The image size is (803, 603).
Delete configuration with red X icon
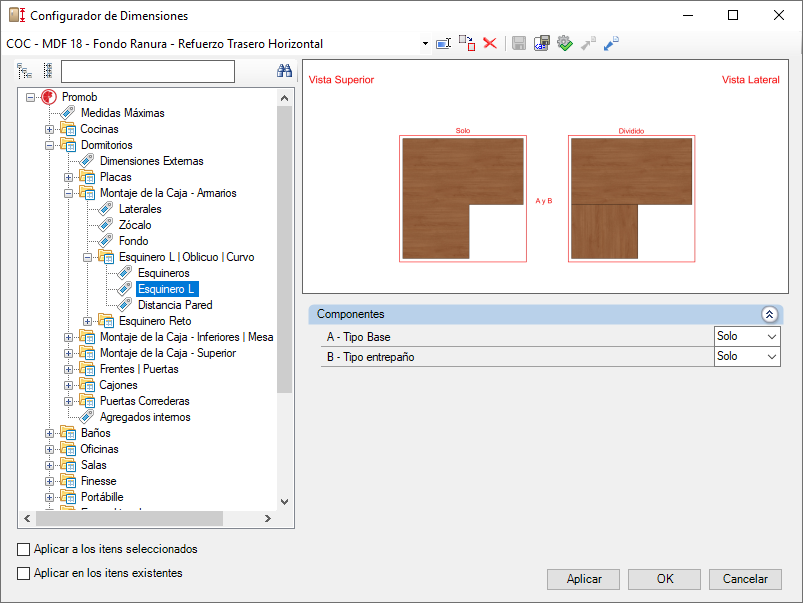[x=490, y=43]
